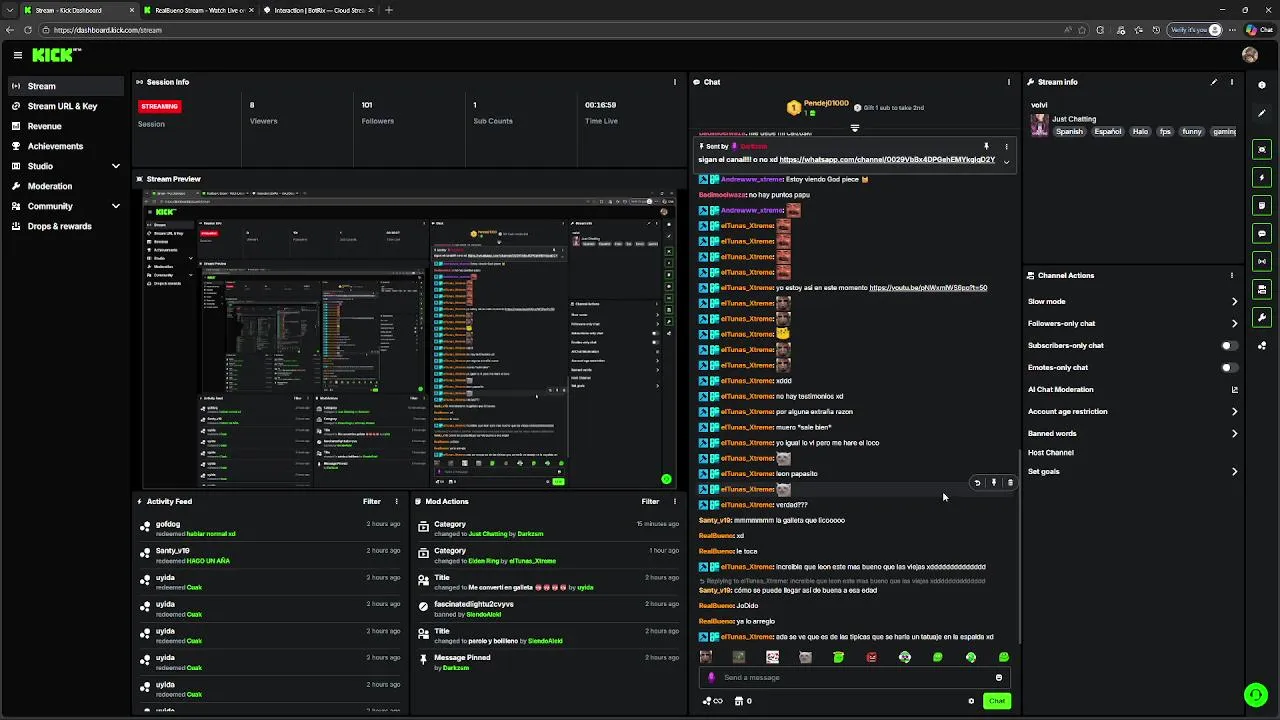The image size is (1280, 720).
Task: Open the WhatsApp channel link in pinned message
Action: tap(887, 160)
